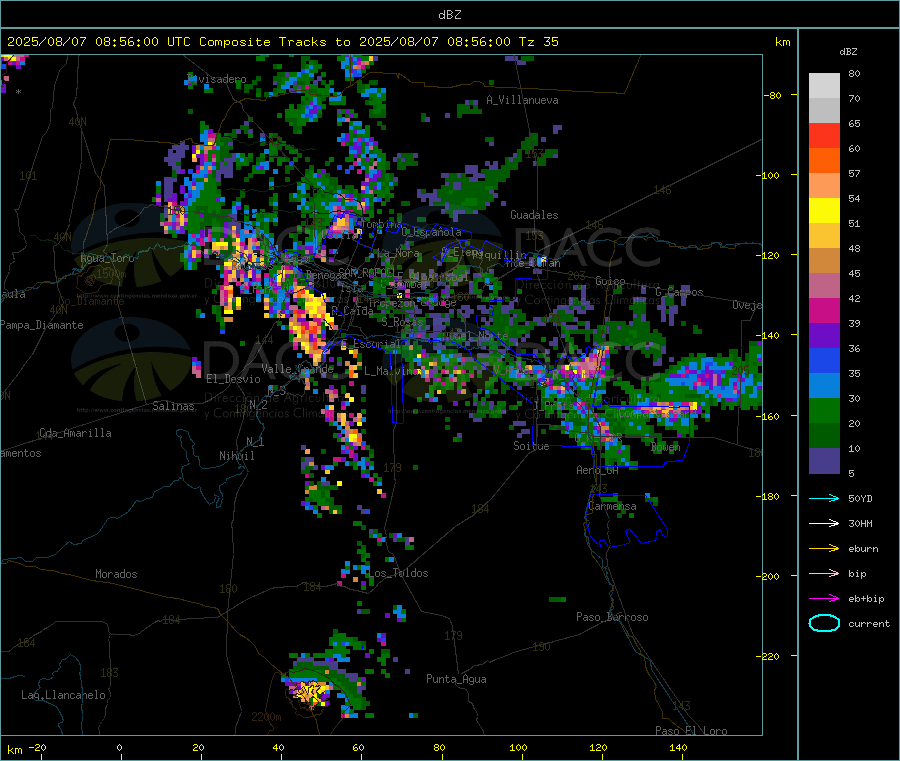
Task: Click the cyan 'current' ellipse legend icon
Action: tap(824, 623)
